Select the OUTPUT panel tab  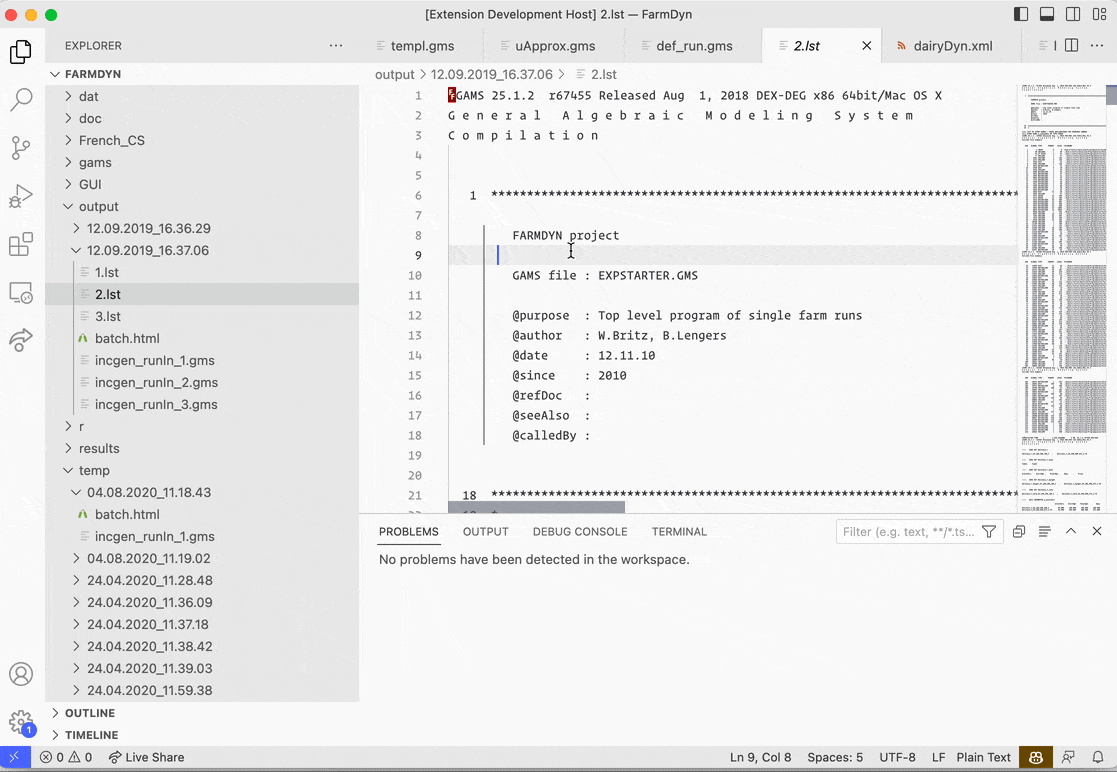tap(486, 531)
